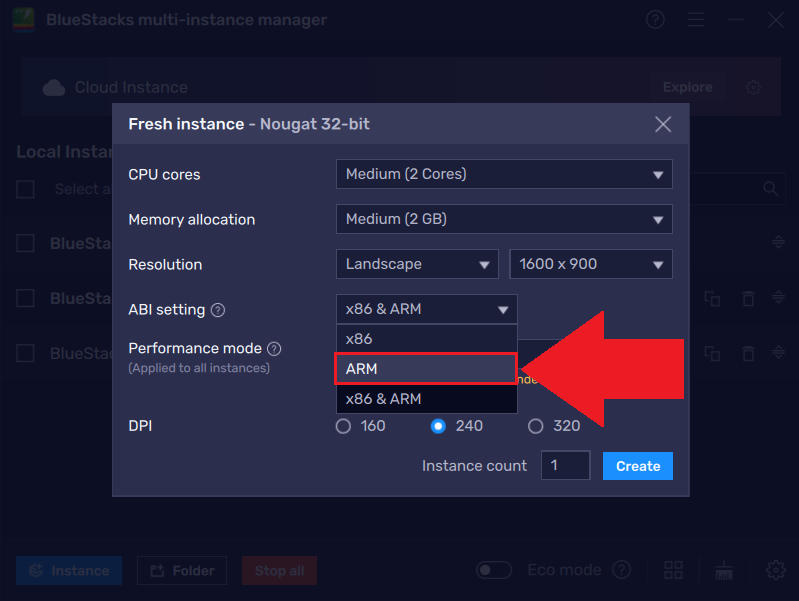Screen dimensions: 799x601
Task: Collapse the ABI setting dropdown
Action: pyautogui.click(x=427, y=309)
